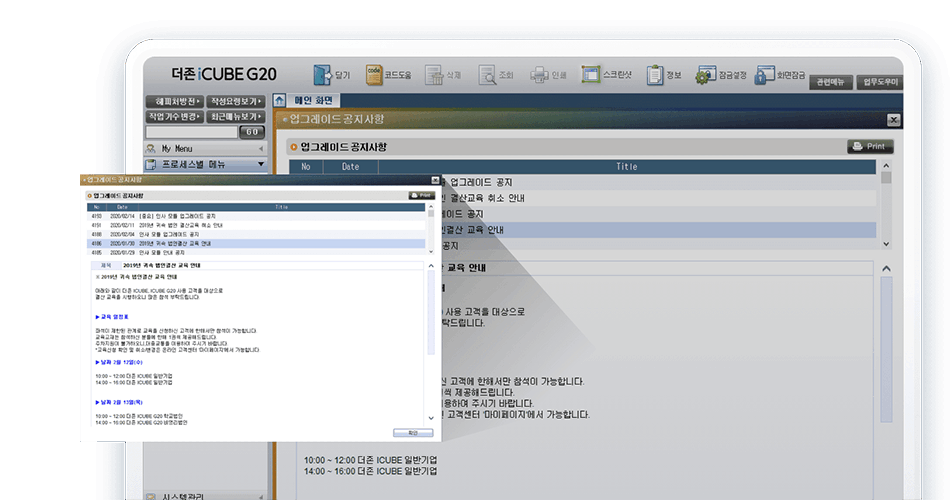Viewport: 950px width, 500px height.
Task: Click the home icon beside 메인 화면 tab
Action: click(x=279, y=101)
